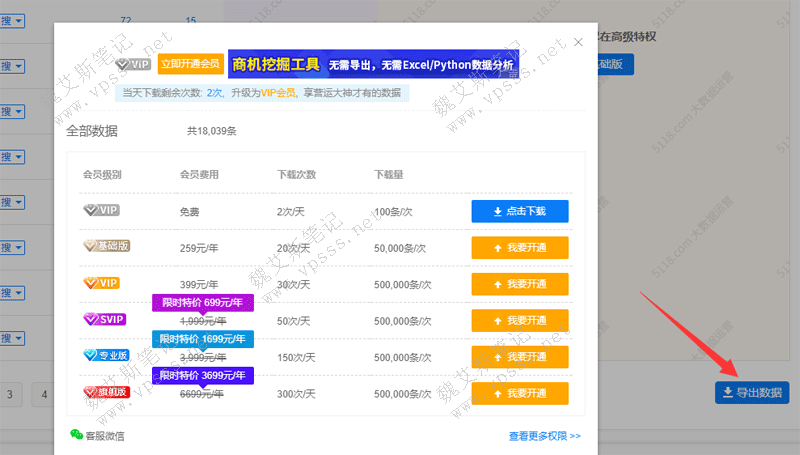The image size is (800, 455).
Task: Click 我要开通 in the SVIP row
Action: [x=520, y=321]
